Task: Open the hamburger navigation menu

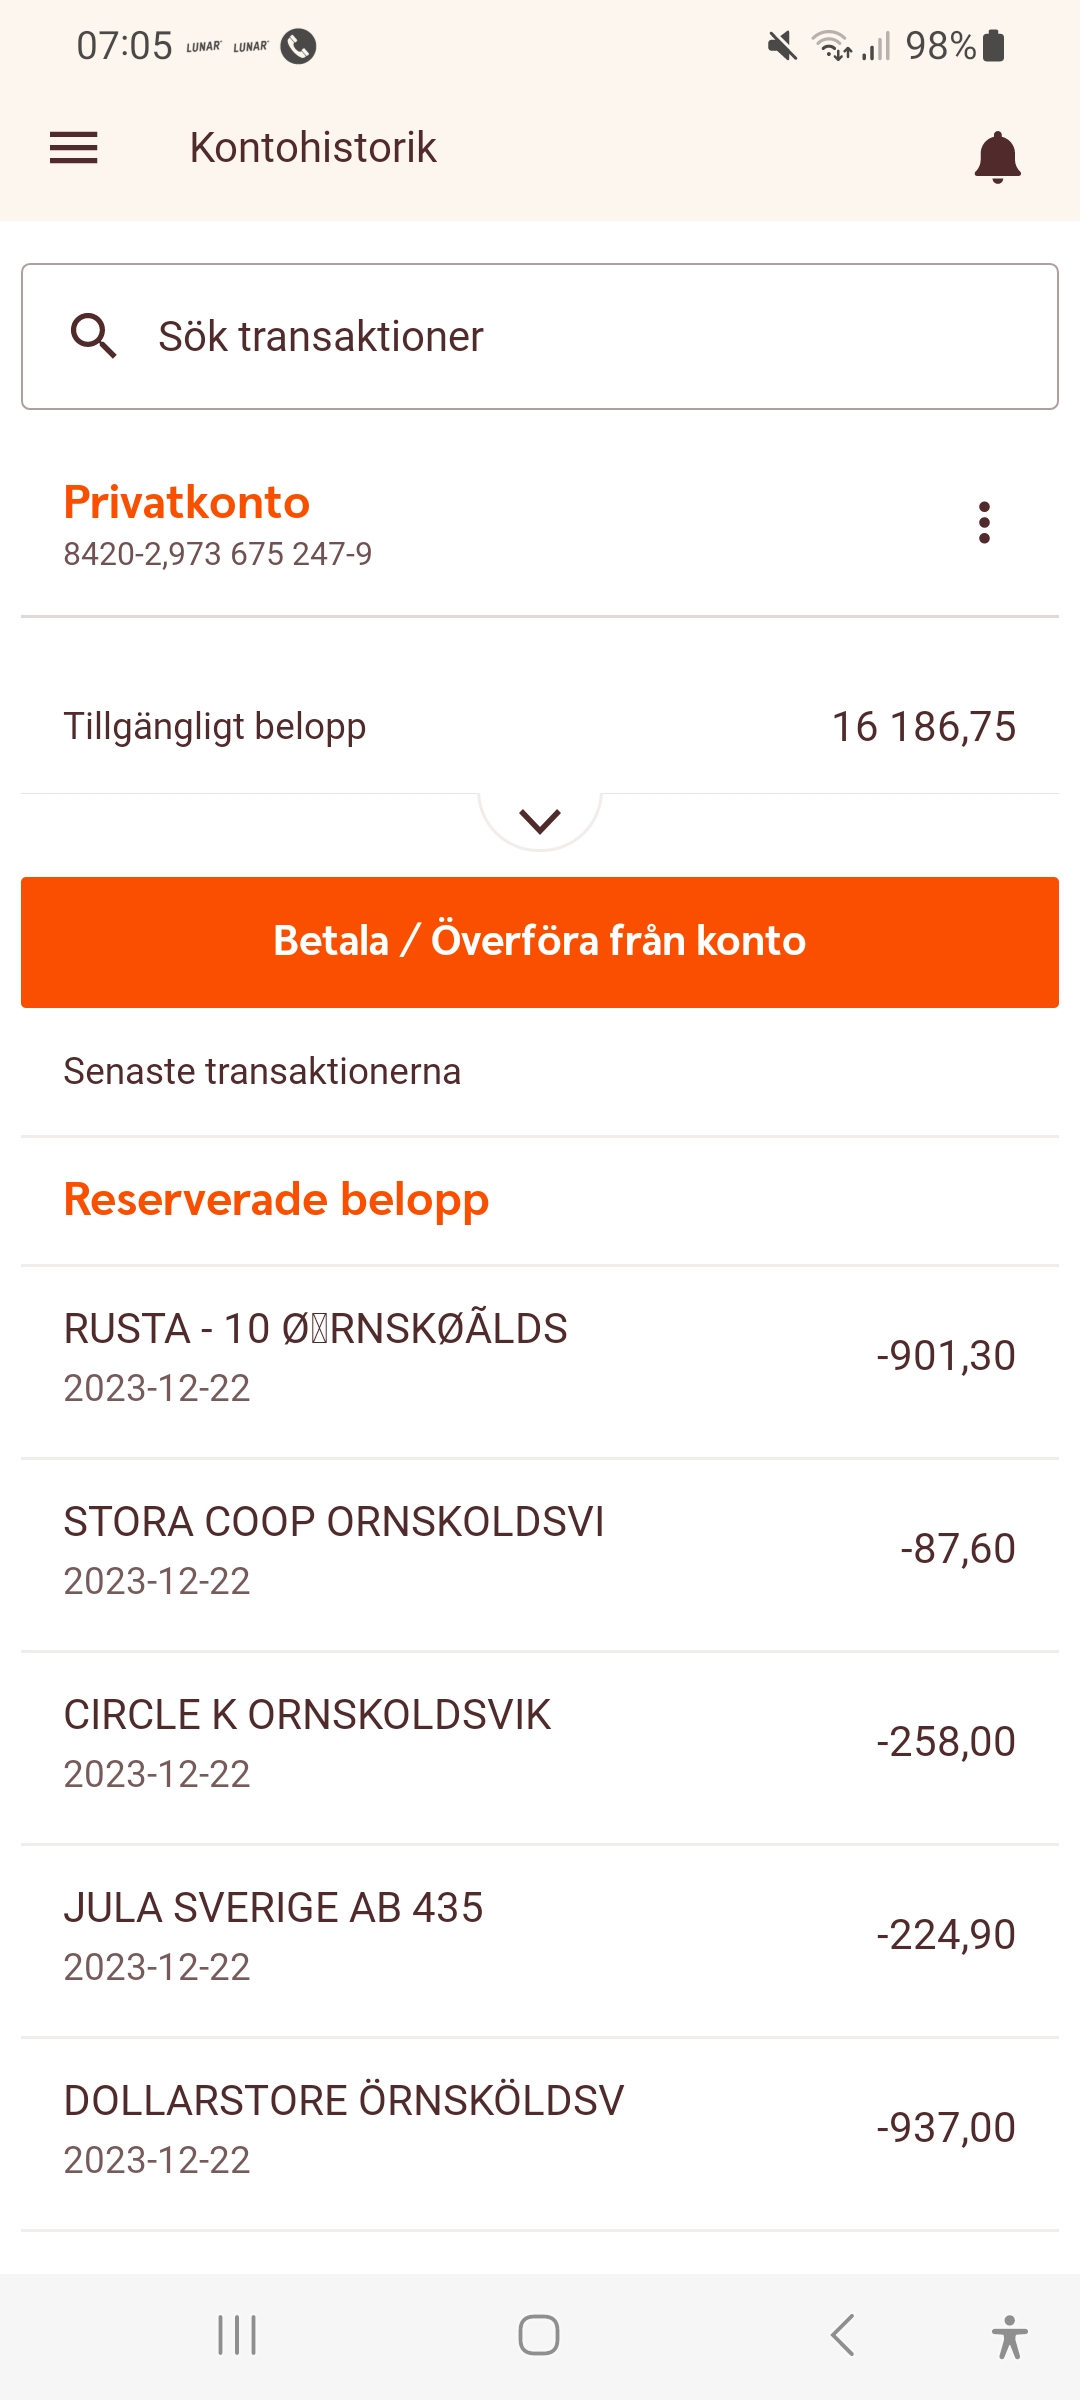Action: pyautogui.click(x=74, y=148)
